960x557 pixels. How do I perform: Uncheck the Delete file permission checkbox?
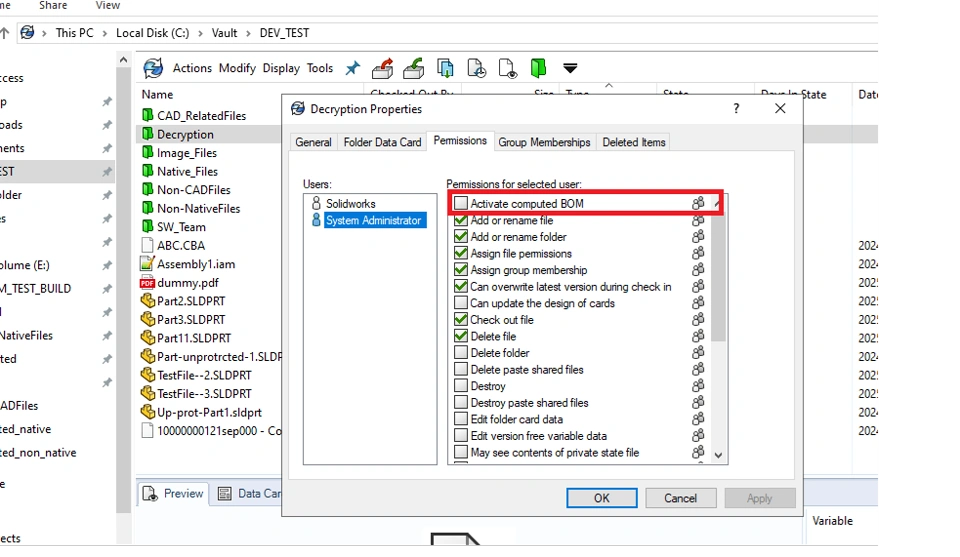461,335
